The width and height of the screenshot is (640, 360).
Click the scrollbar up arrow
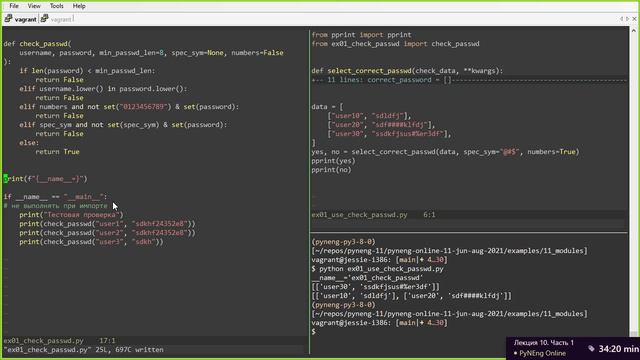(633, 31)
